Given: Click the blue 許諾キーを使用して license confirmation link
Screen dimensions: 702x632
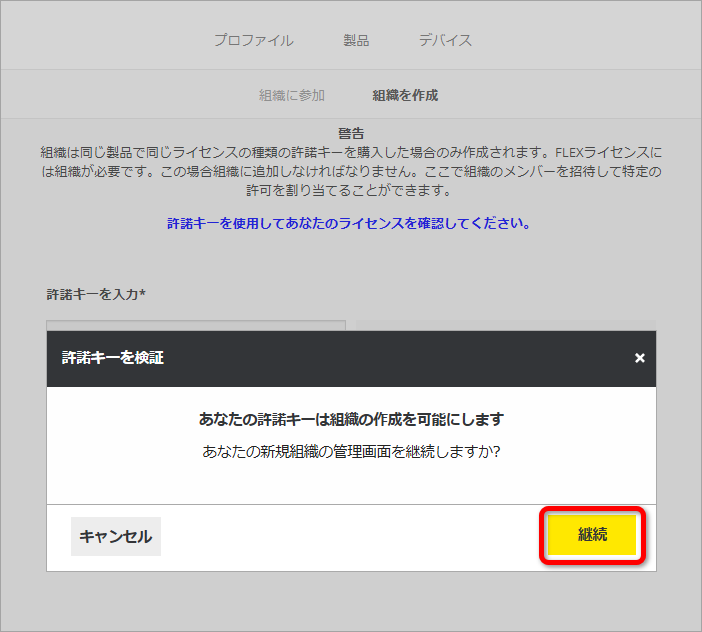Looking at the screenshot, I should (349, 223).
